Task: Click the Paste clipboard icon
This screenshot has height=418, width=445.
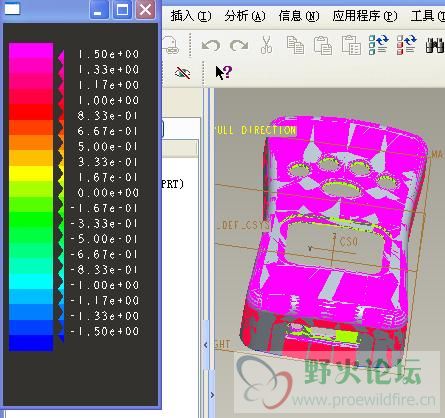Action: pos(323,45)
